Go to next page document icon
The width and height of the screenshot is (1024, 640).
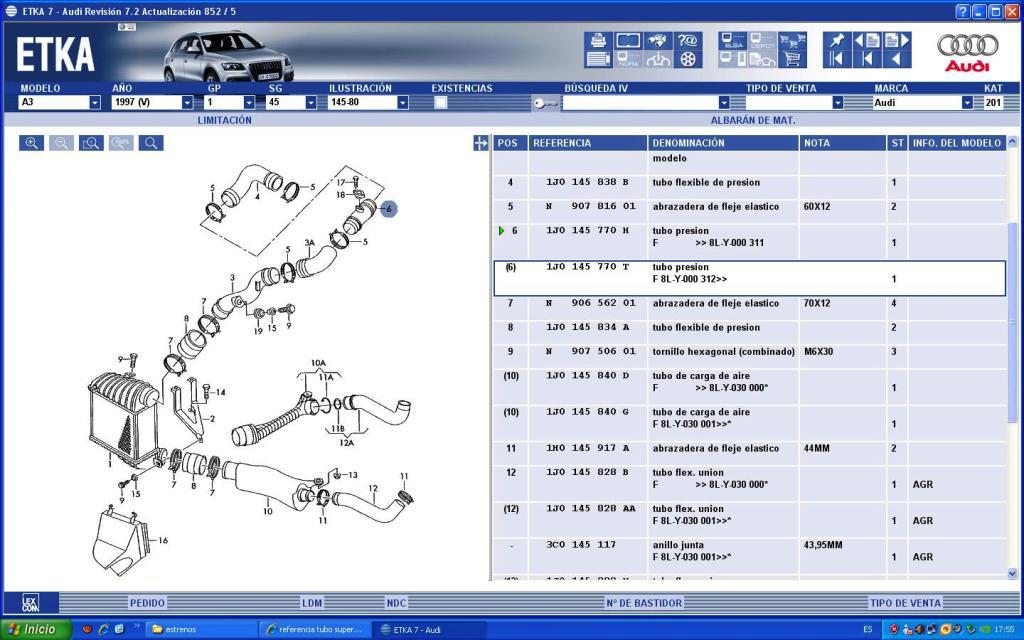click(897, 40)
